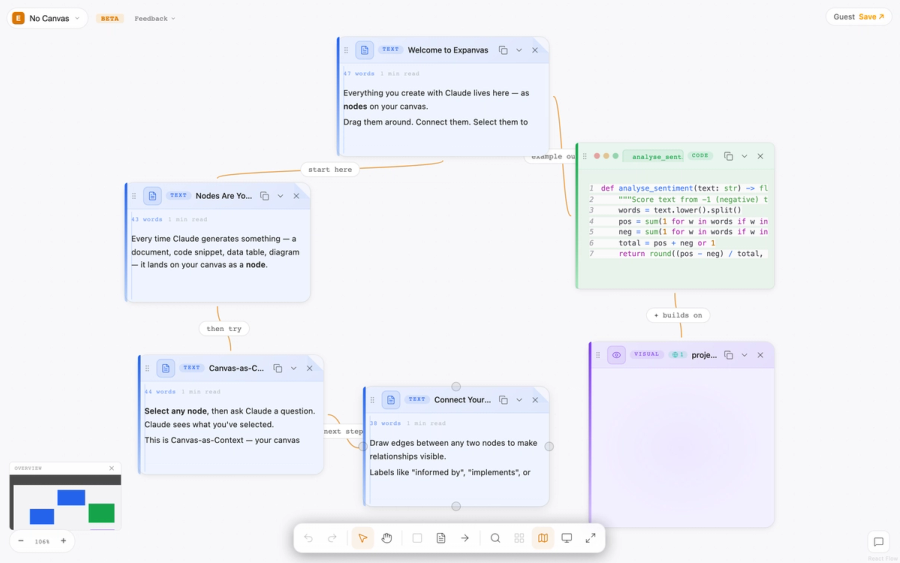This screenshot has height=563, width=900.
Task: Click the 106% zoom level value
Action: click(42, 541)
